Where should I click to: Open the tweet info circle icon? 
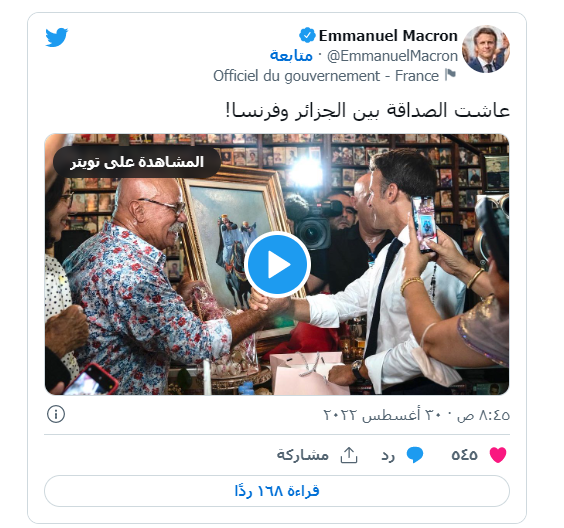(56, 414)
